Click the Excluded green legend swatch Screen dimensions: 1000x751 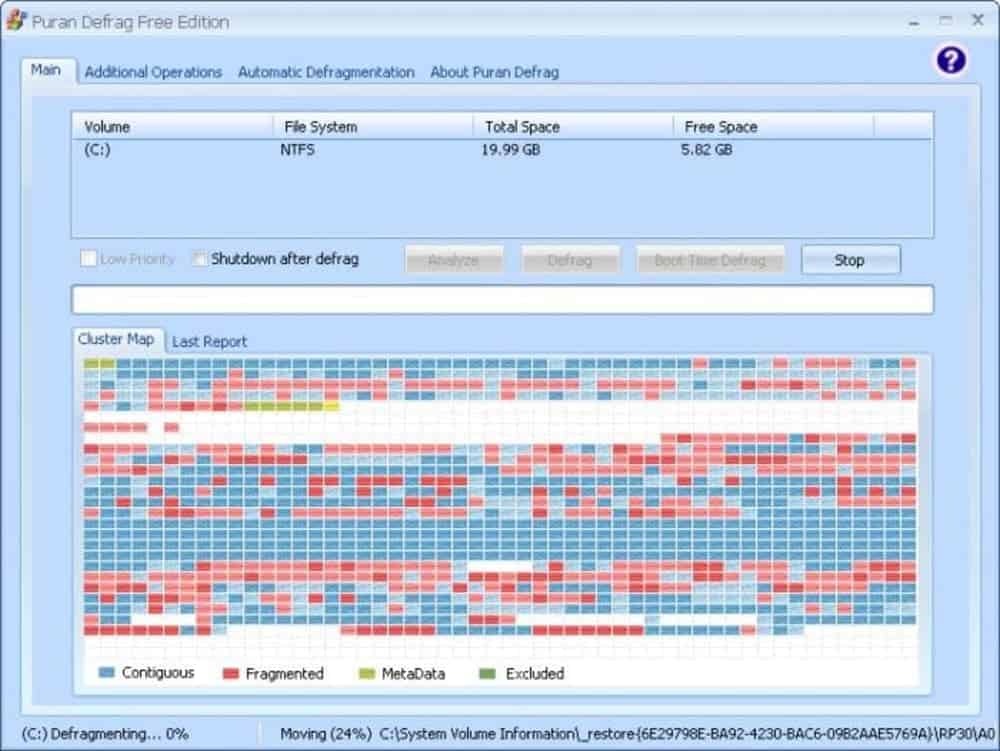(x=487, y=674)
